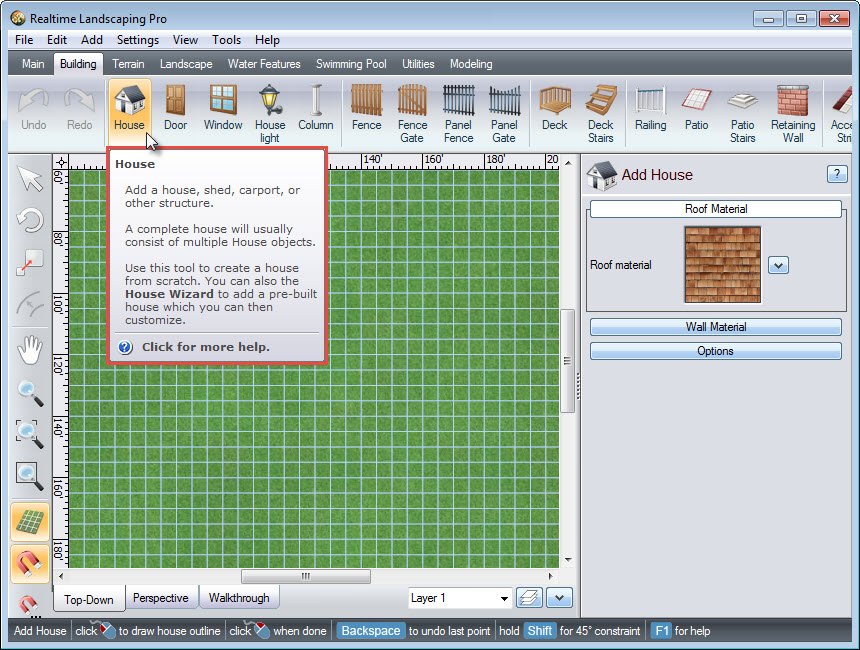This screenshot has width=860, height=650.
Task: Switch to the Water Features tab
Action: [x=264, y=64]
